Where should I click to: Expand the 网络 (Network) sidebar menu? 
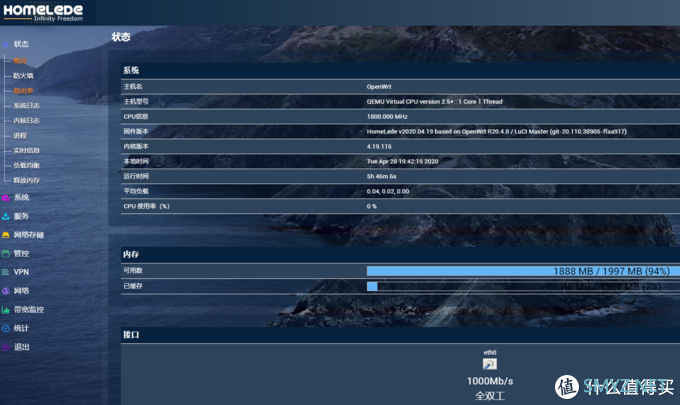click(21, 291)
